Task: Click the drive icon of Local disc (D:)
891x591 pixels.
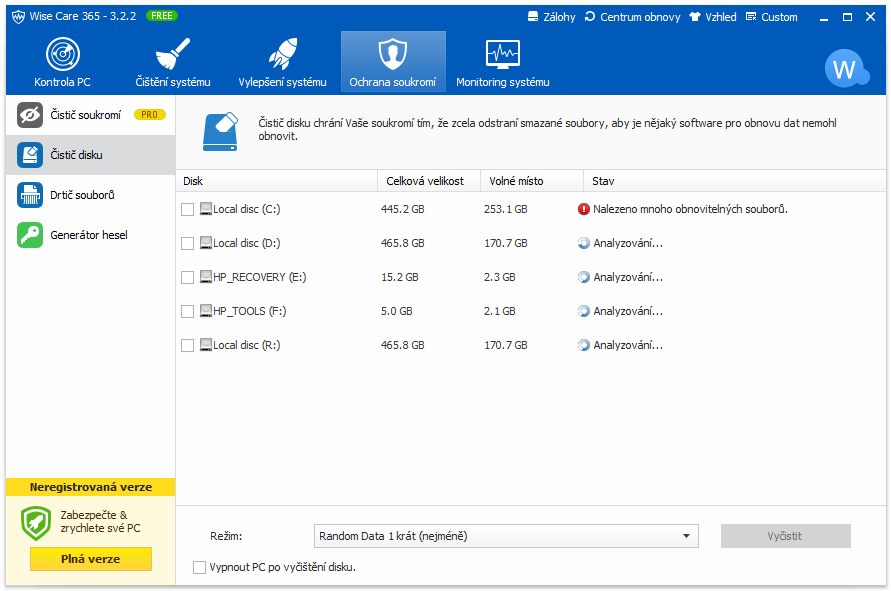Action: pyautogui.click(x=206, y=243)
